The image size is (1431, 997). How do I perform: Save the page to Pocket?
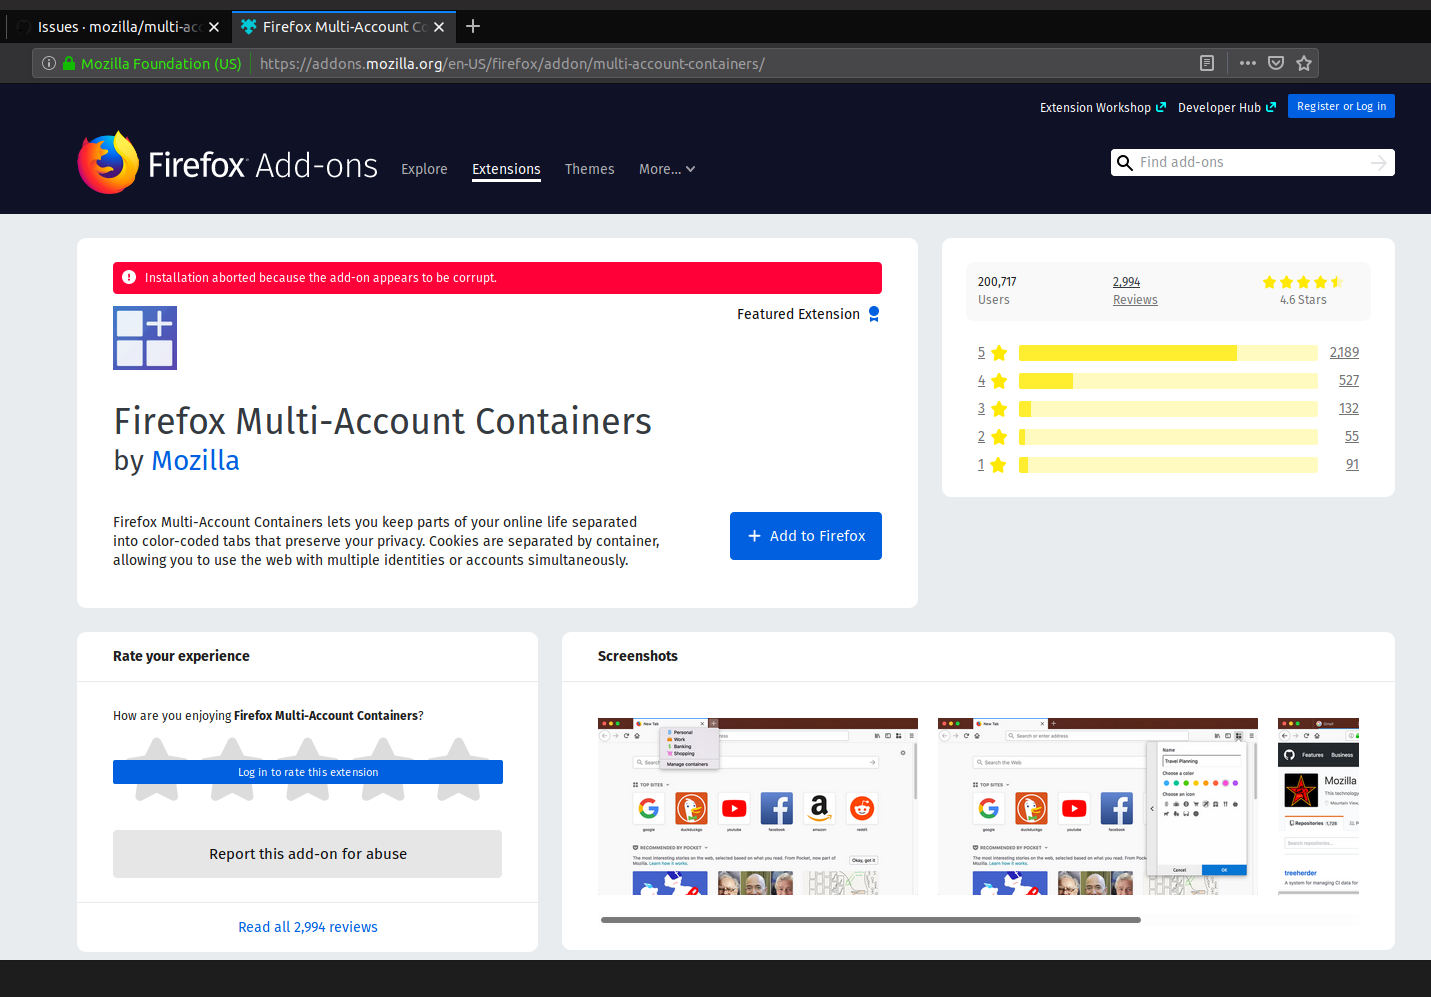point(1275,62)
